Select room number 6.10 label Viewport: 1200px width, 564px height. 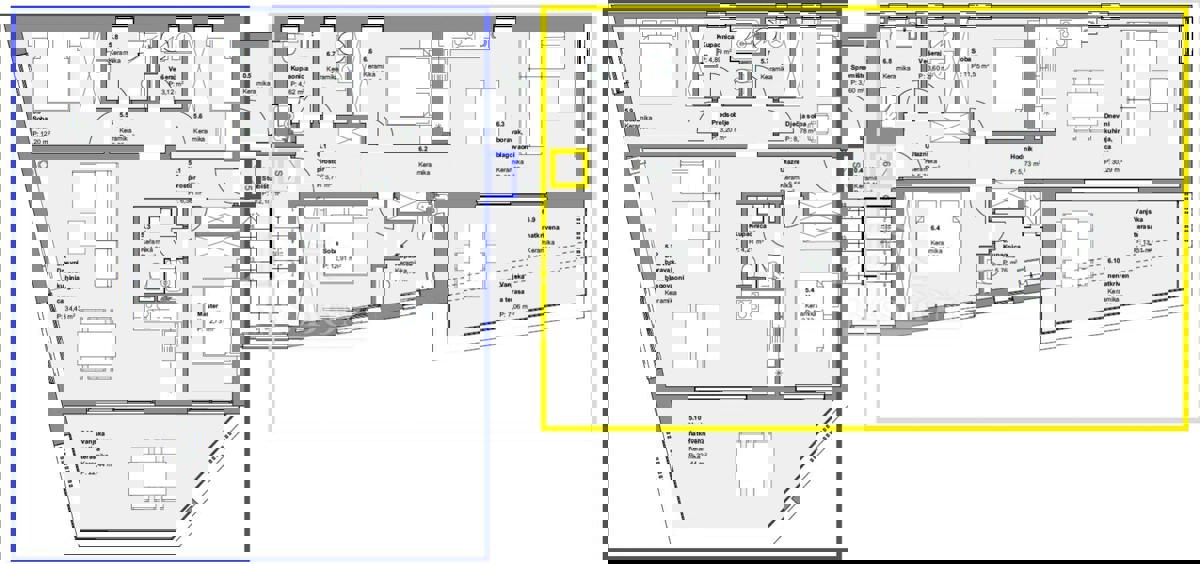[1112, 261]
